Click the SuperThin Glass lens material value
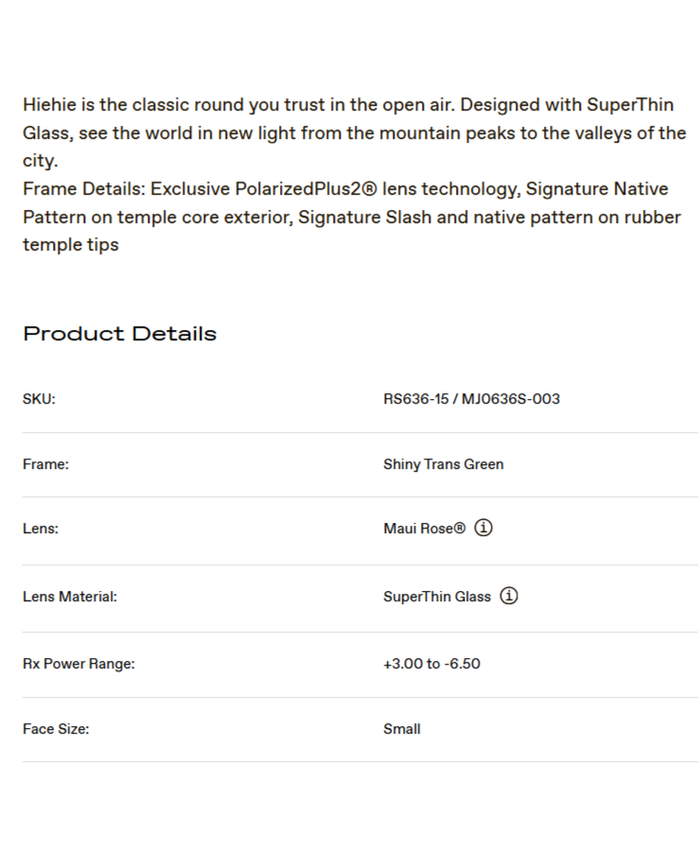 tap(437, 597)
